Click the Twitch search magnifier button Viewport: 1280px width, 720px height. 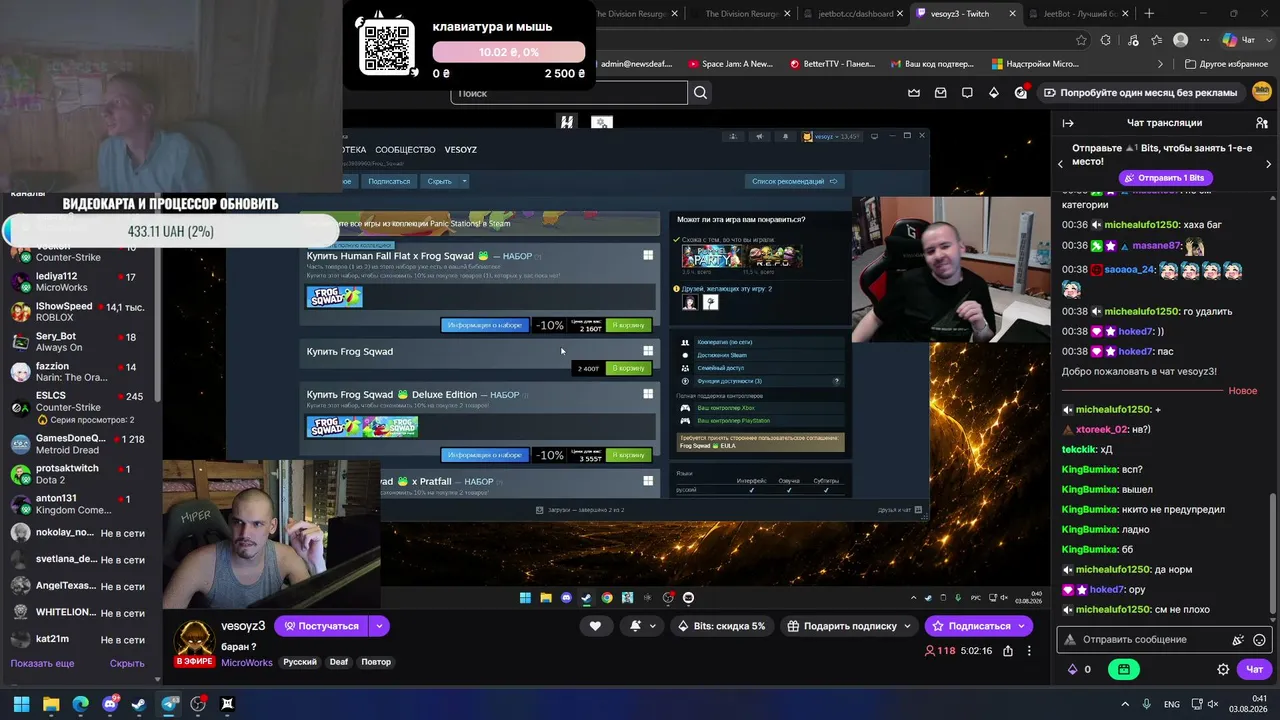[700, 93]
